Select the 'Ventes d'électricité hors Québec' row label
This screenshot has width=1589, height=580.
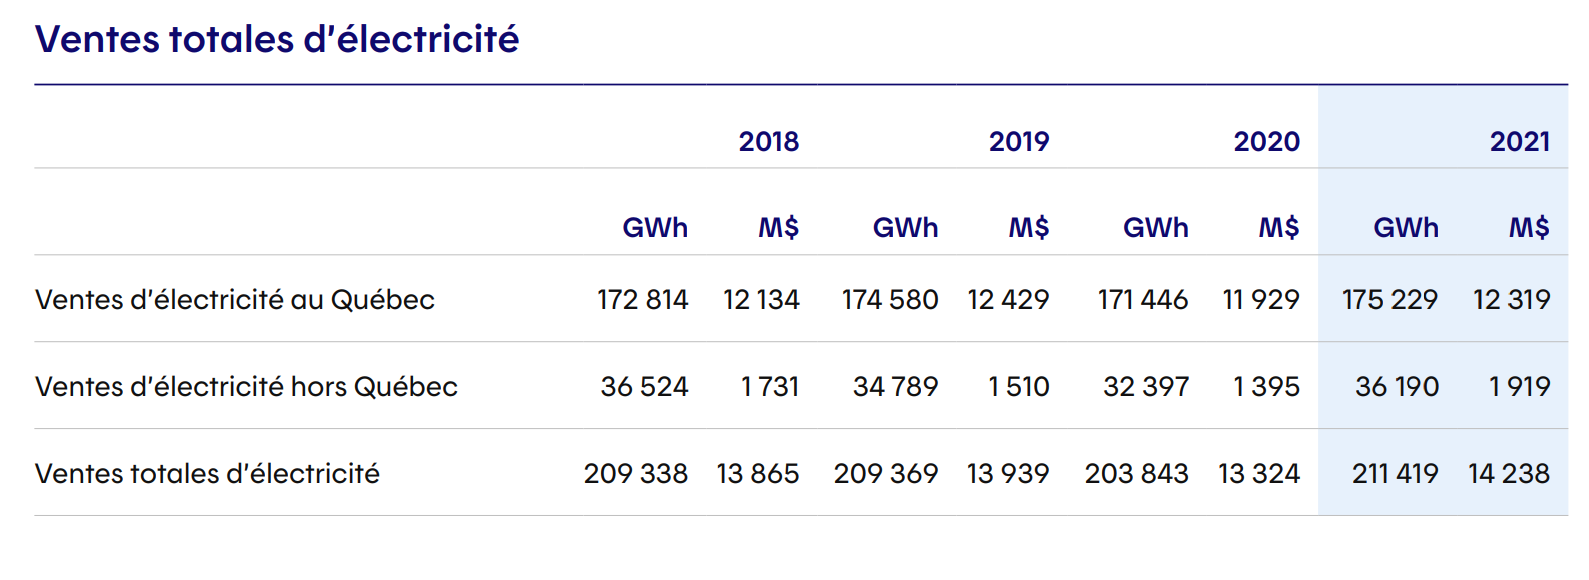pyautogui.click(x=246, y=387)
